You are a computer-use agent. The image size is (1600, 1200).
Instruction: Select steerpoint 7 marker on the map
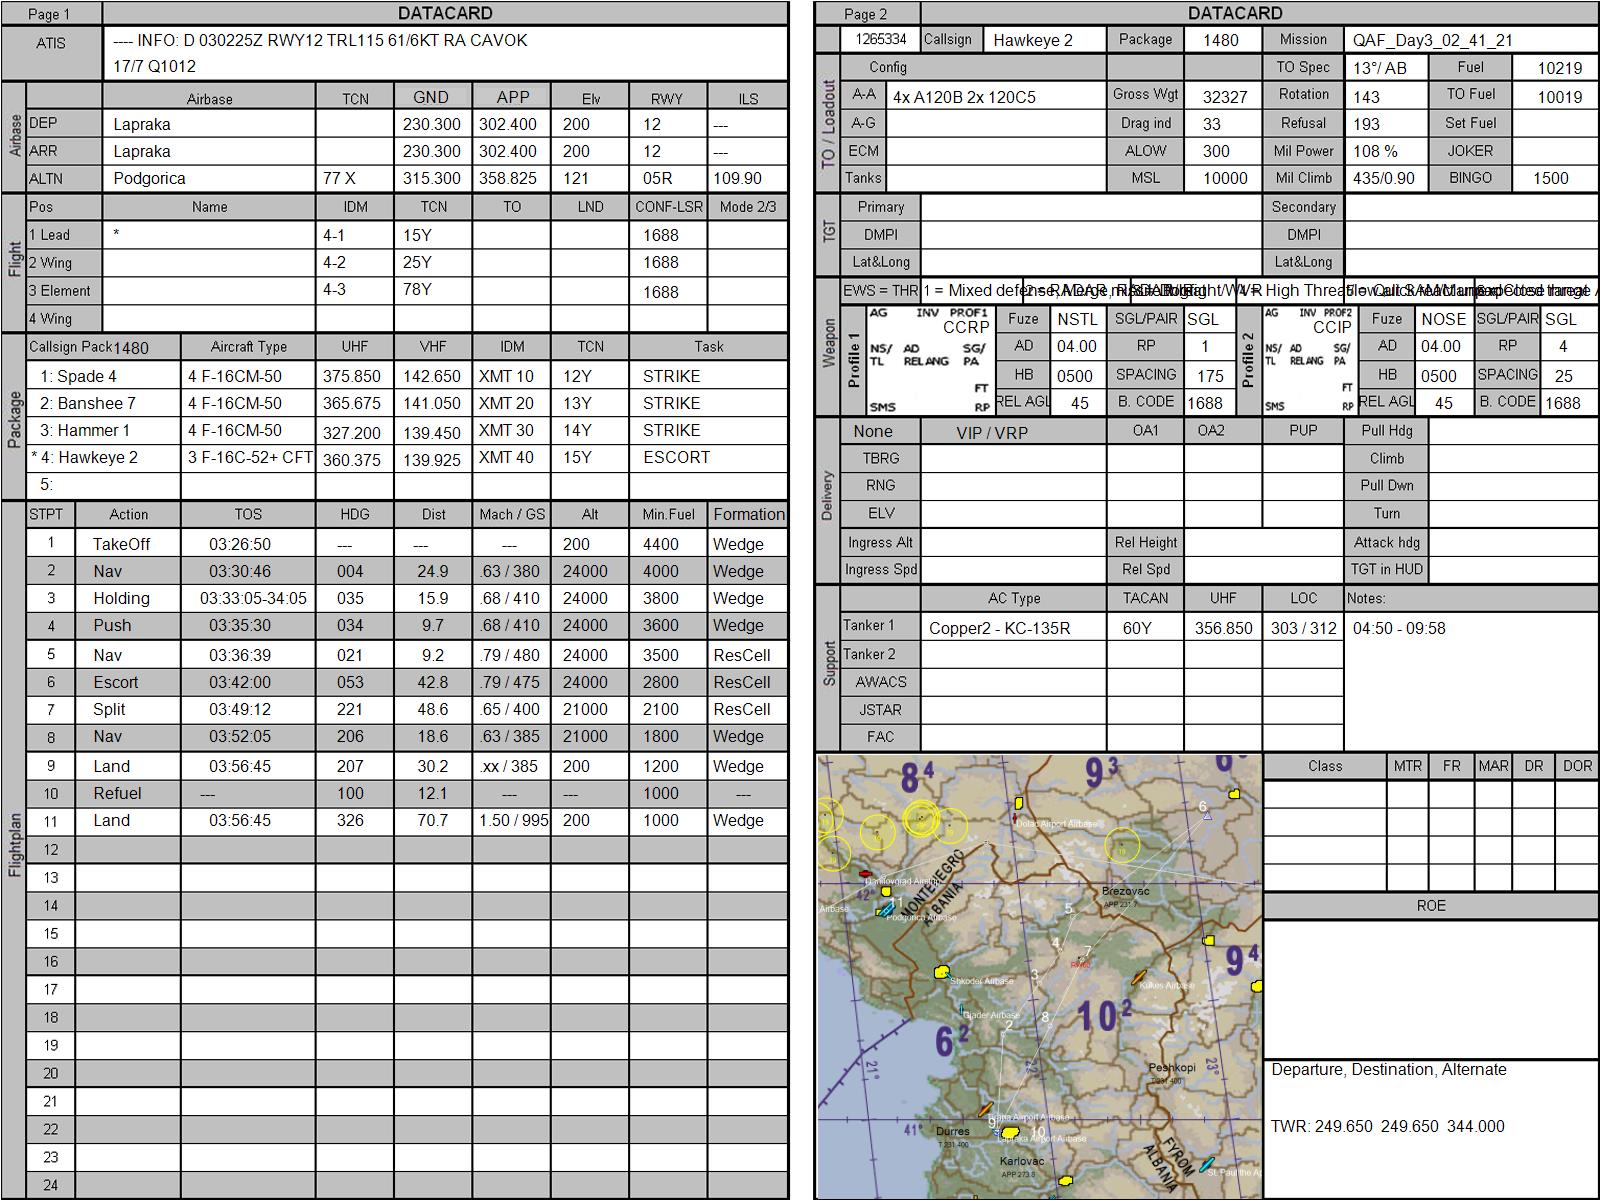click(x=1086, y=953)
